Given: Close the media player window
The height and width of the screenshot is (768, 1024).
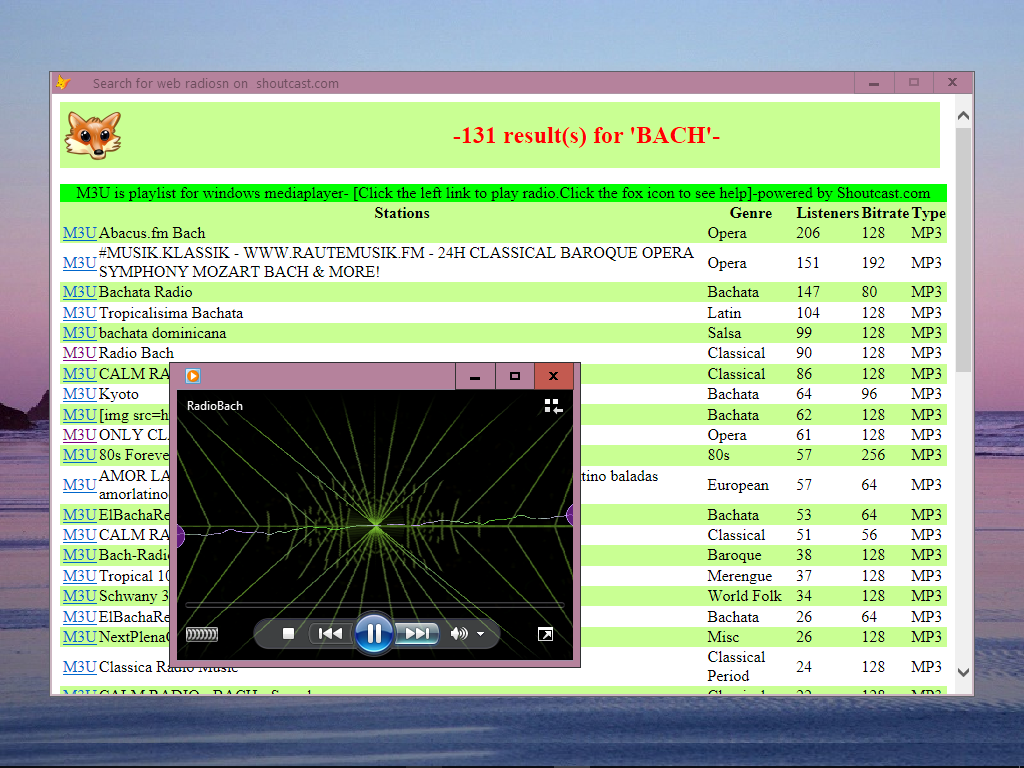Looking at the screenshot, I should coord(554,376).
